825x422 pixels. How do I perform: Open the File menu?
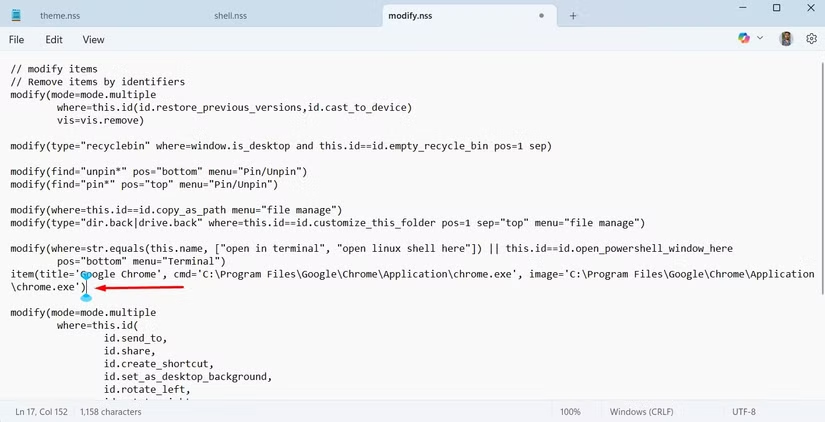click(17, 40)
